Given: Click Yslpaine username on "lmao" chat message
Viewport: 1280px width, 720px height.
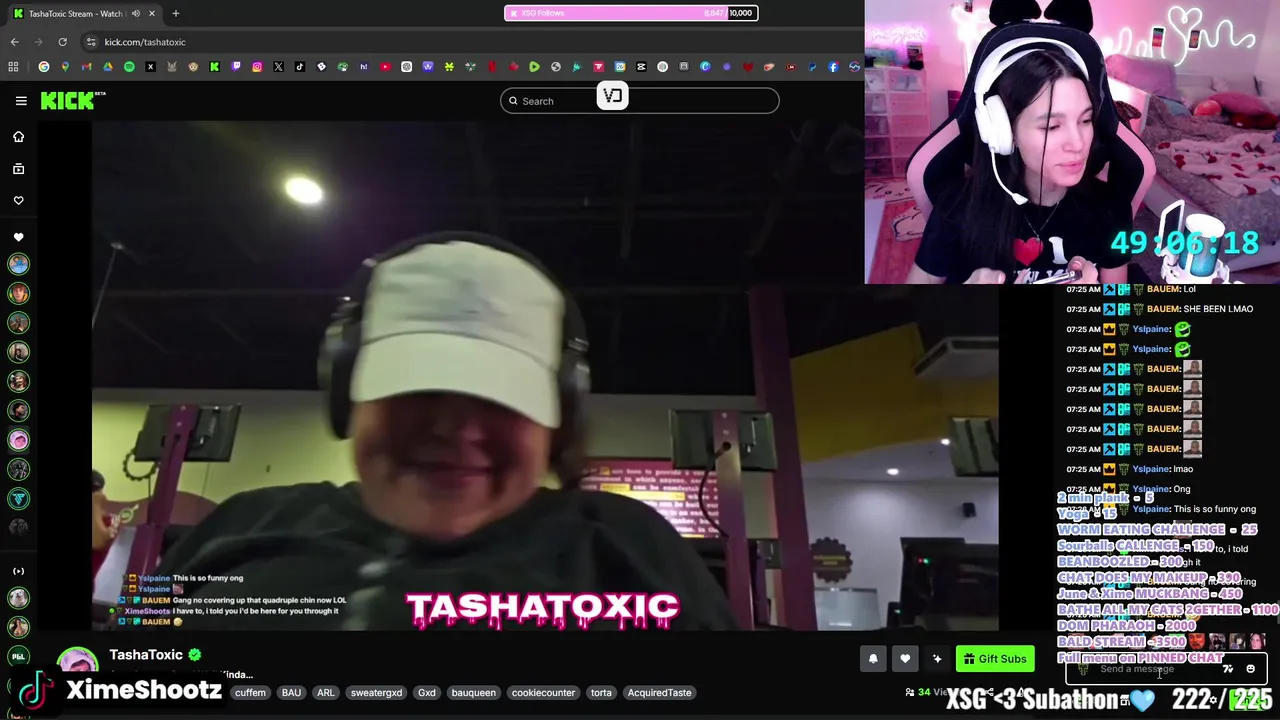Looking at the screenshot, I should click(x=1150, y=469).
